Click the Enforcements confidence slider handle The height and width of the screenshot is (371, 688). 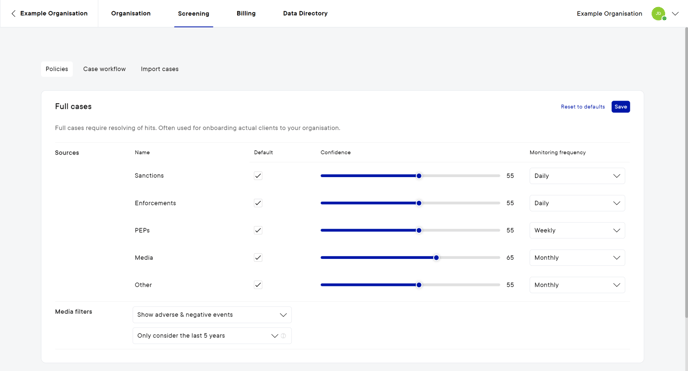coord(419,203)
